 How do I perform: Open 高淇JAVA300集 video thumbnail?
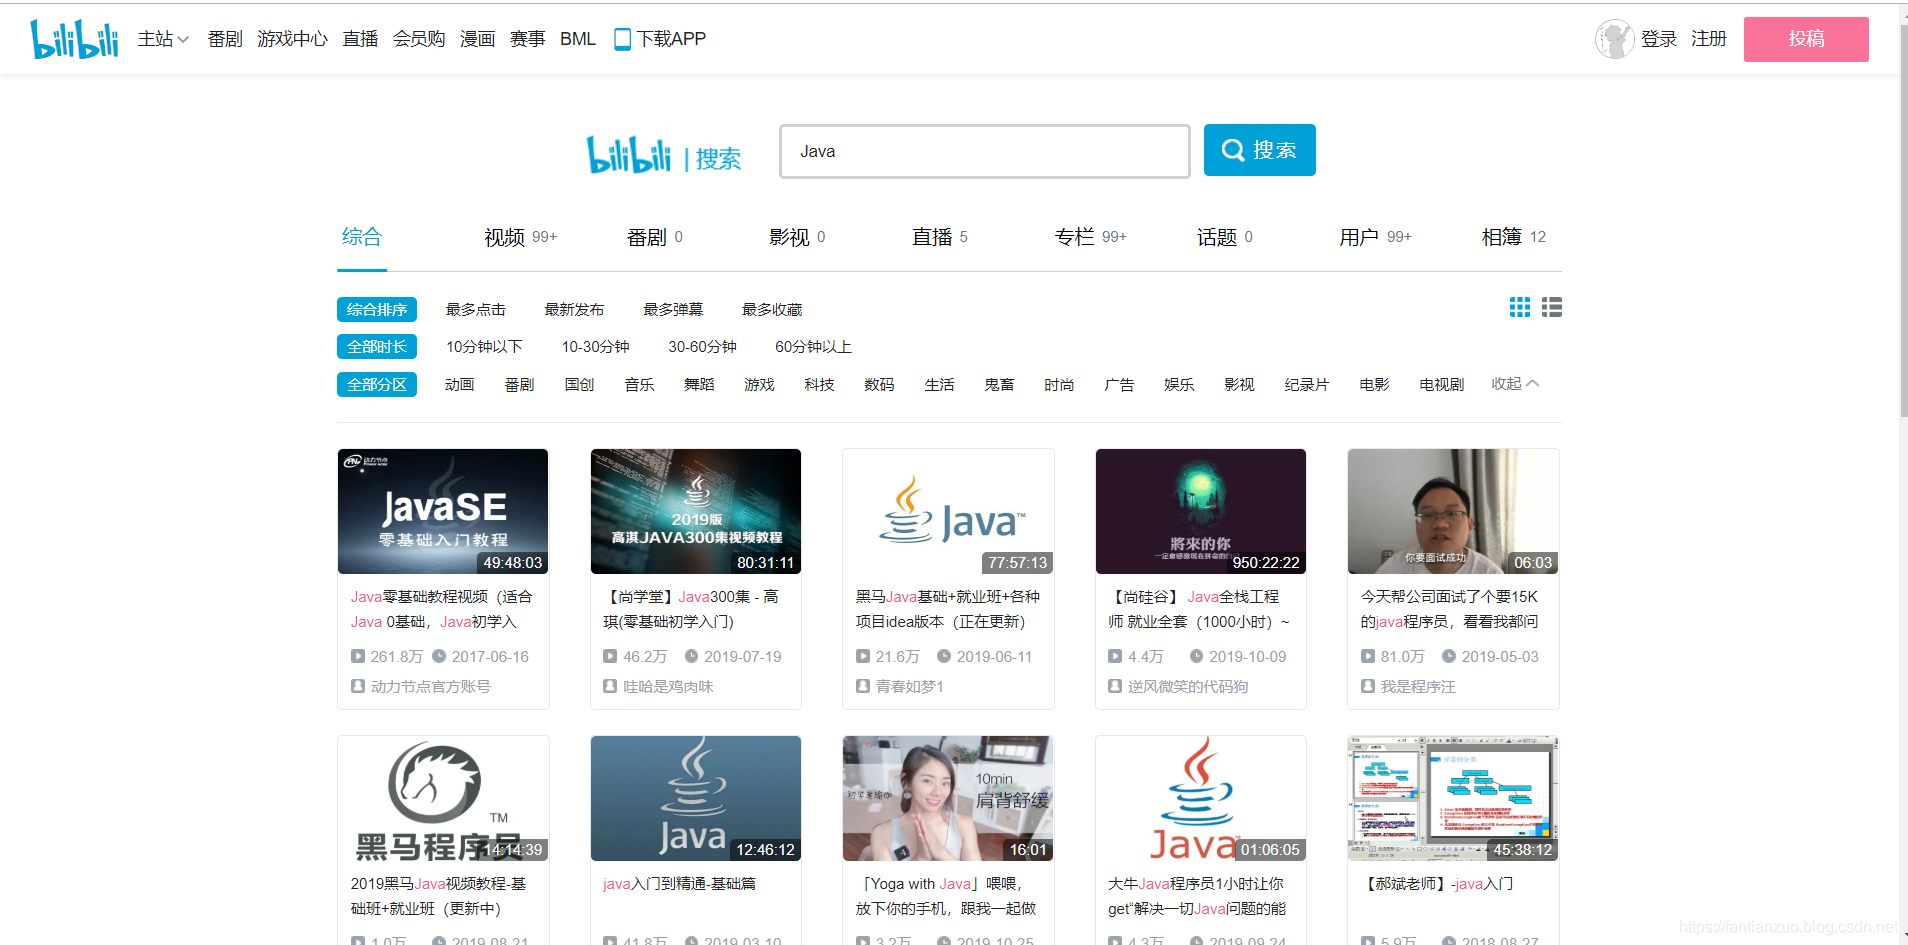pyautogui.click(x=696, y=511)
